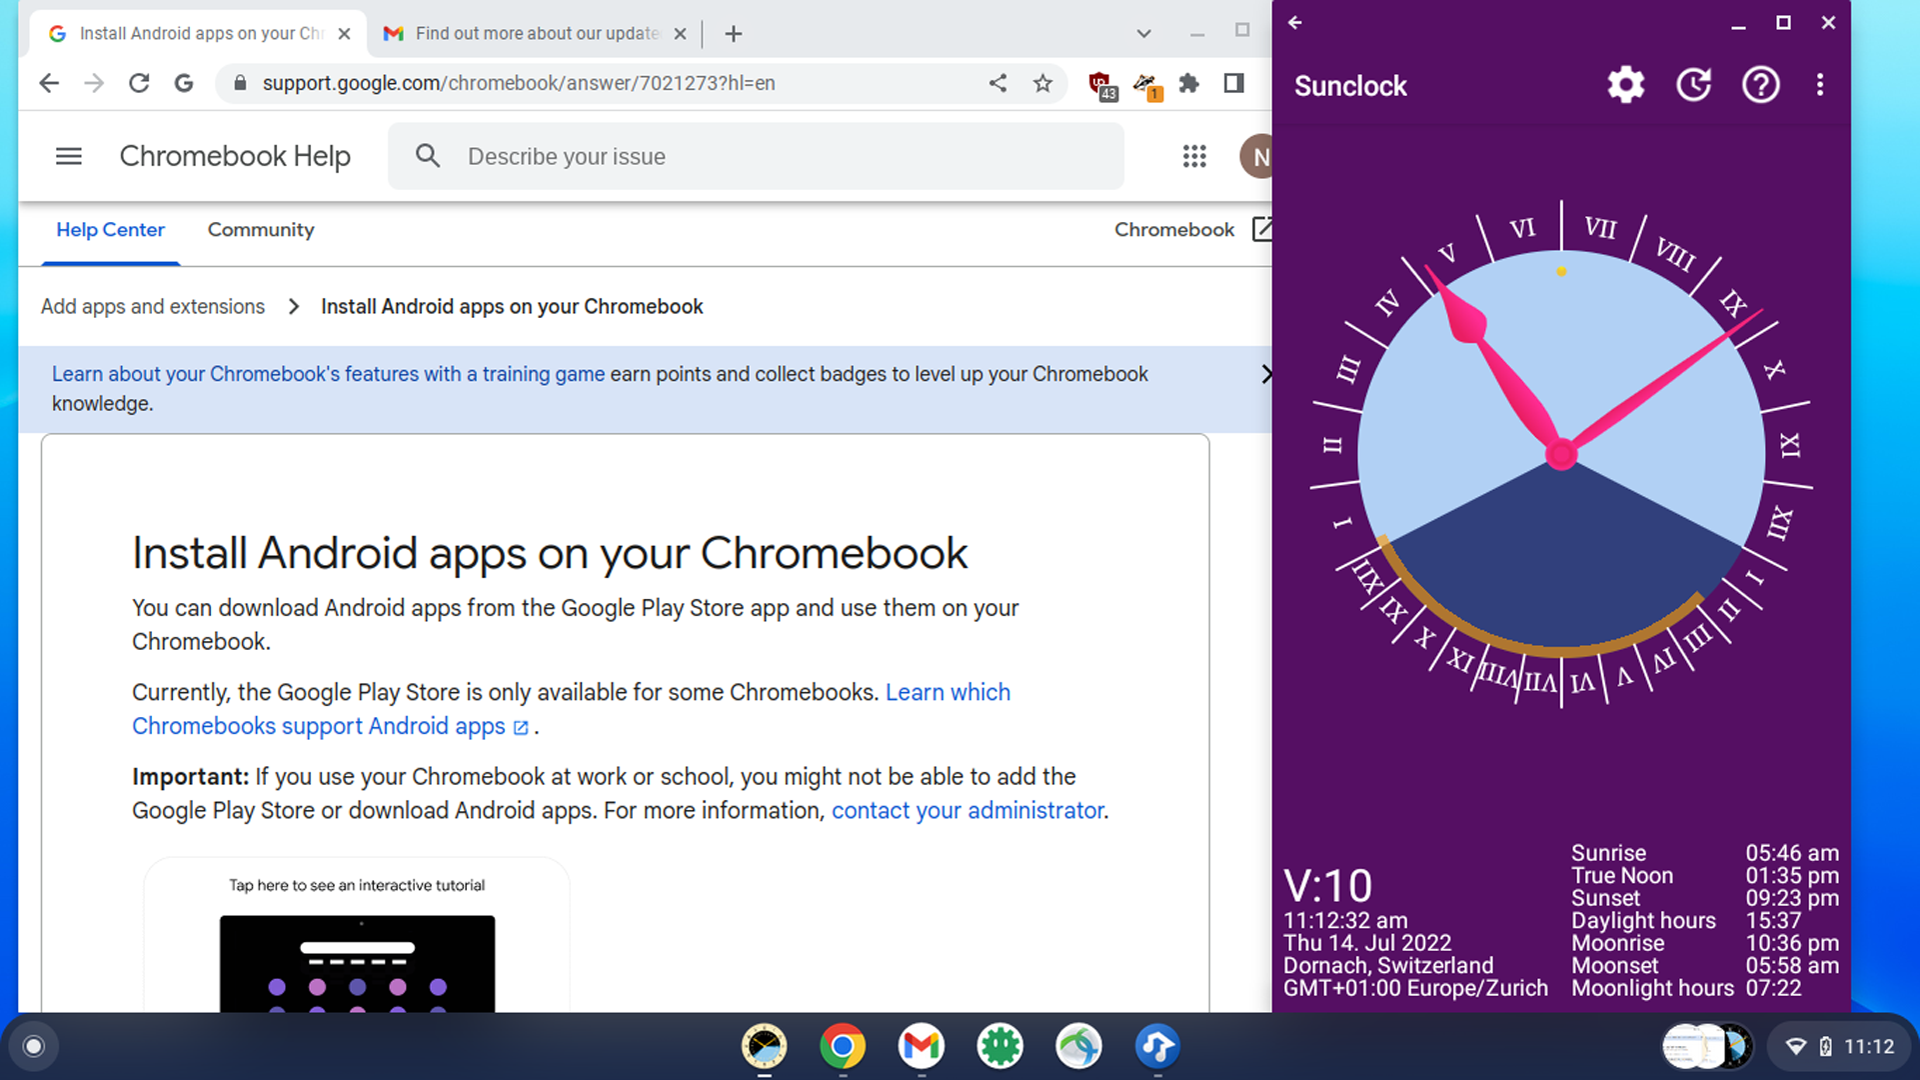Click the Moonrise 10:36 pm value
1920x1080 pixels.
(x=1792, y=943)
